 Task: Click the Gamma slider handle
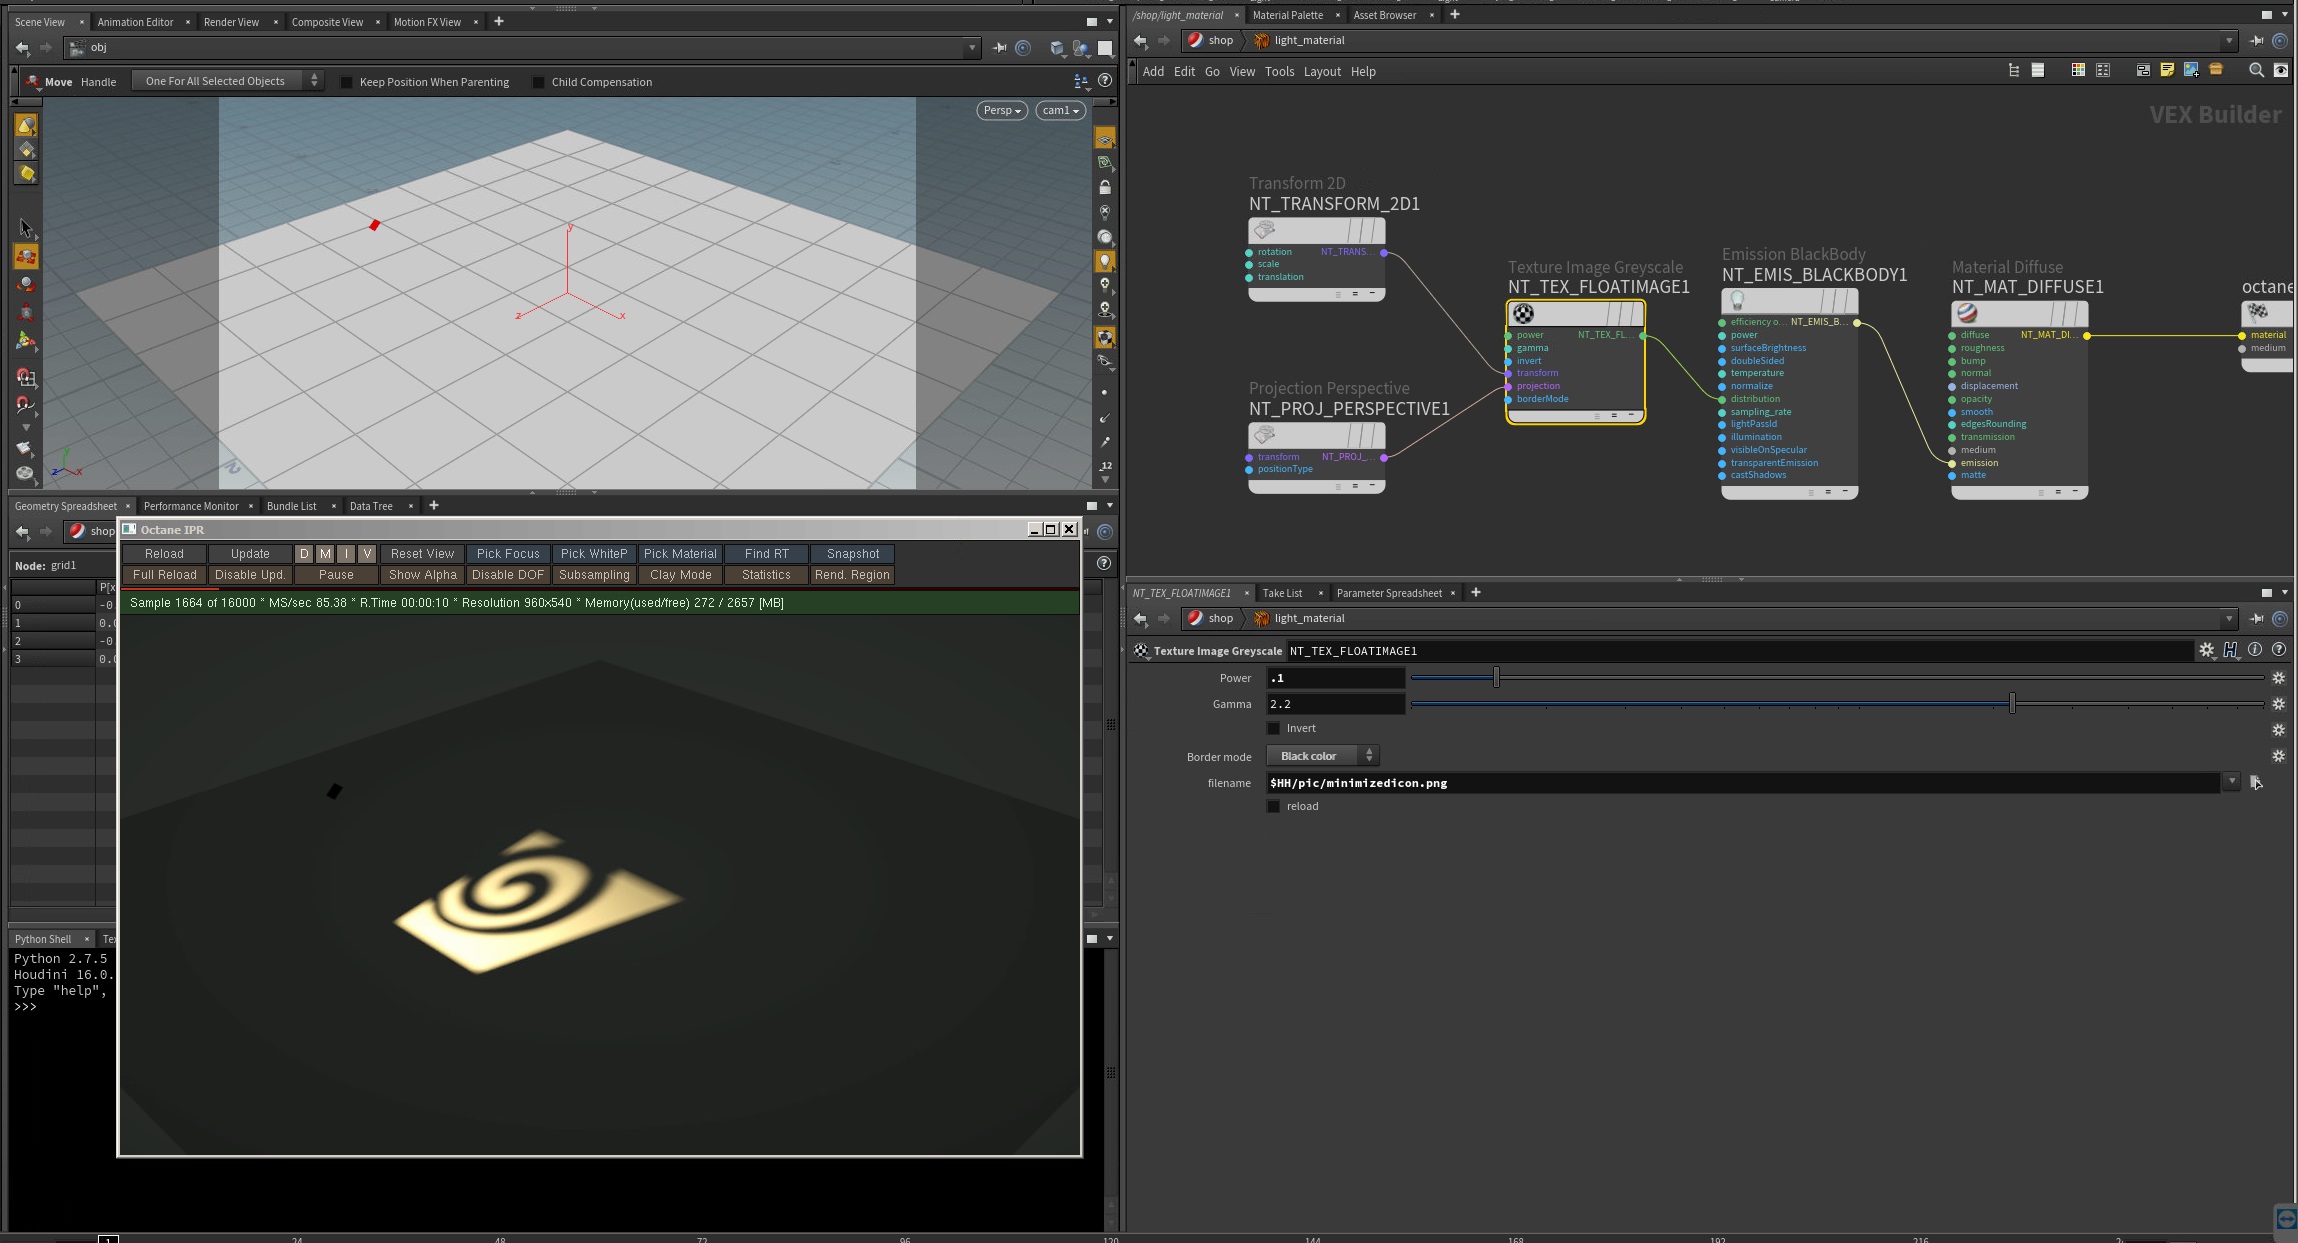click(x=2012, y=704)
